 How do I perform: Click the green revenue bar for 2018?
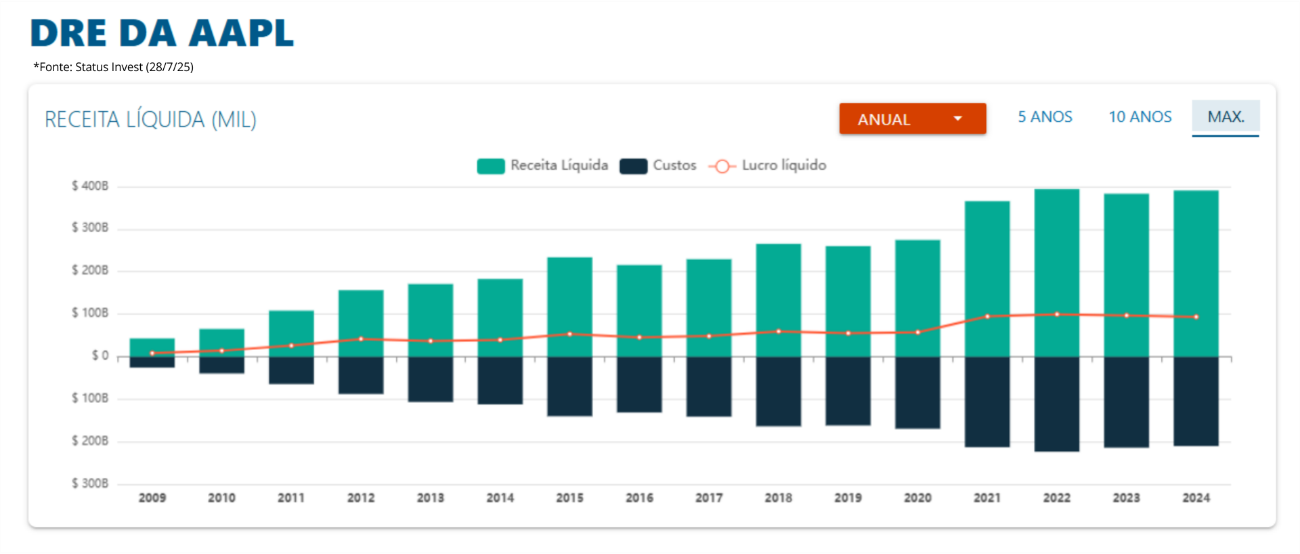click(x=778, y=300)
